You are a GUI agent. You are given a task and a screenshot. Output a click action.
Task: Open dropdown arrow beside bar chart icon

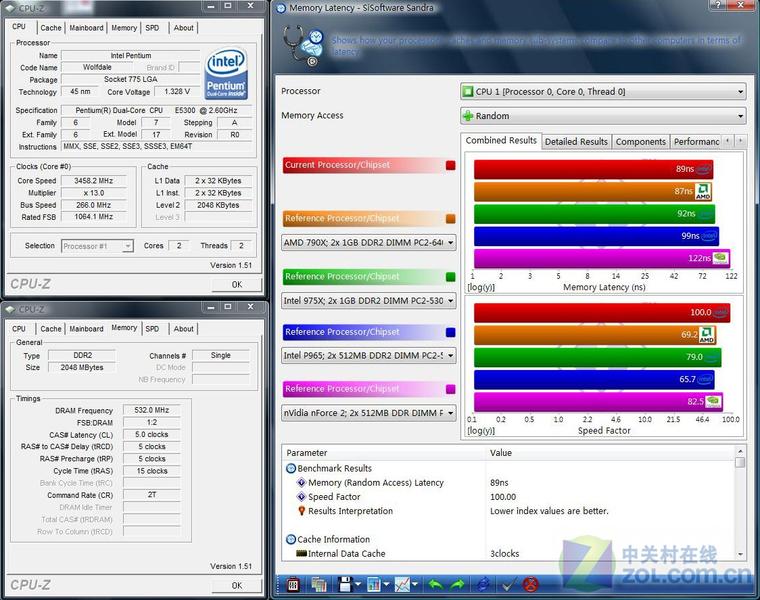point(386,584)
